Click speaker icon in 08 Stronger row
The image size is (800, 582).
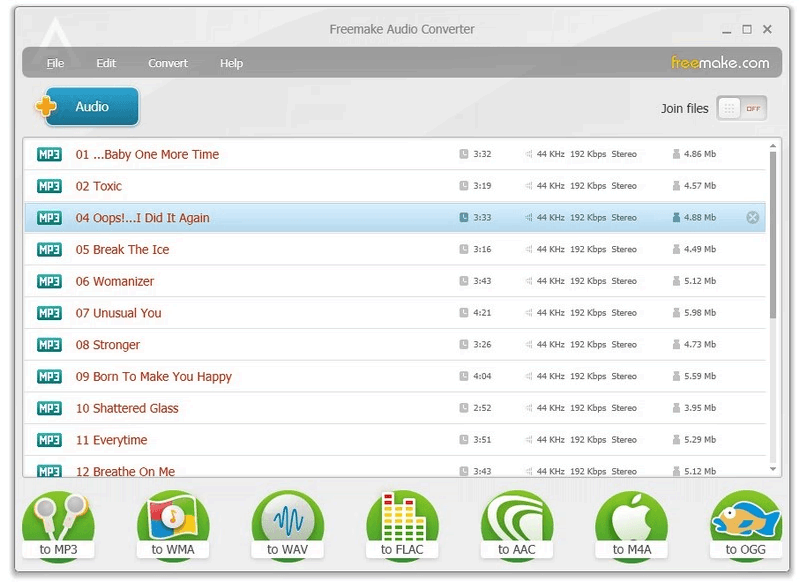pos(529,344)
